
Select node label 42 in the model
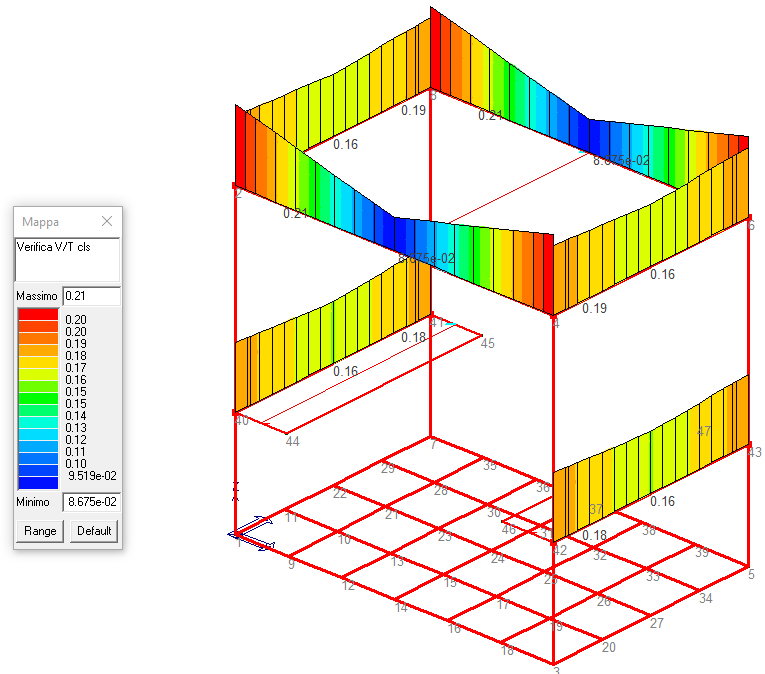560,551
